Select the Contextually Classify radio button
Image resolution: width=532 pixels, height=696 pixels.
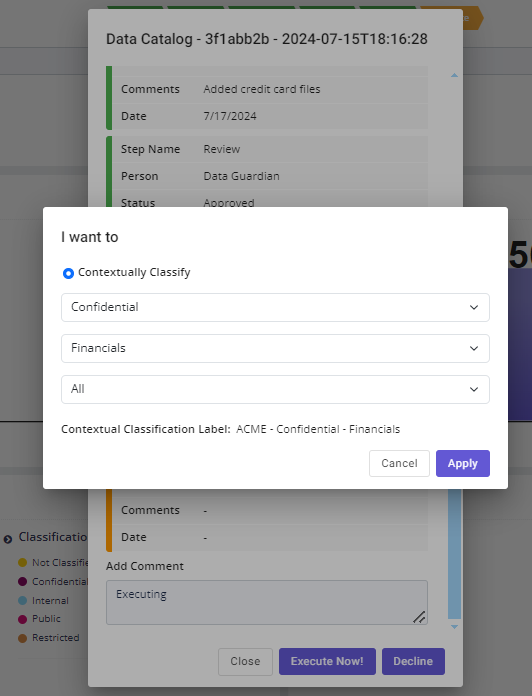[x=68, y=273]
